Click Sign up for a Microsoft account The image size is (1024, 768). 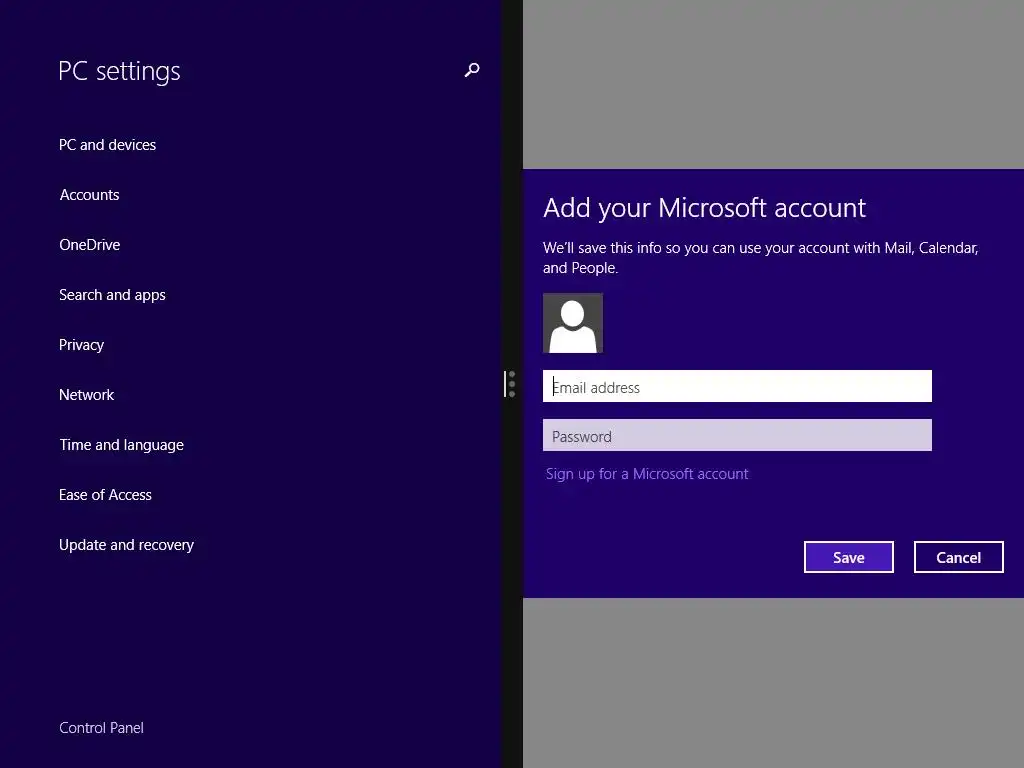647,474
